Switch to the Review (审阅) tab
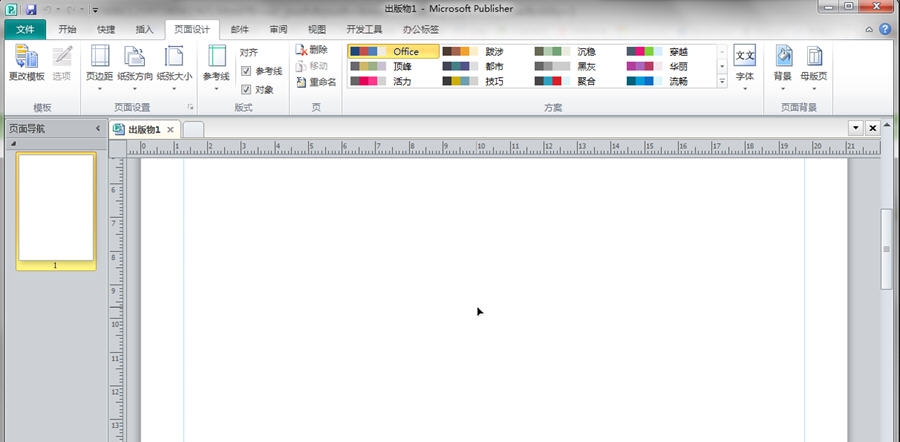The image size is (900, 442). pyautogui.click(x=278, y=30)
